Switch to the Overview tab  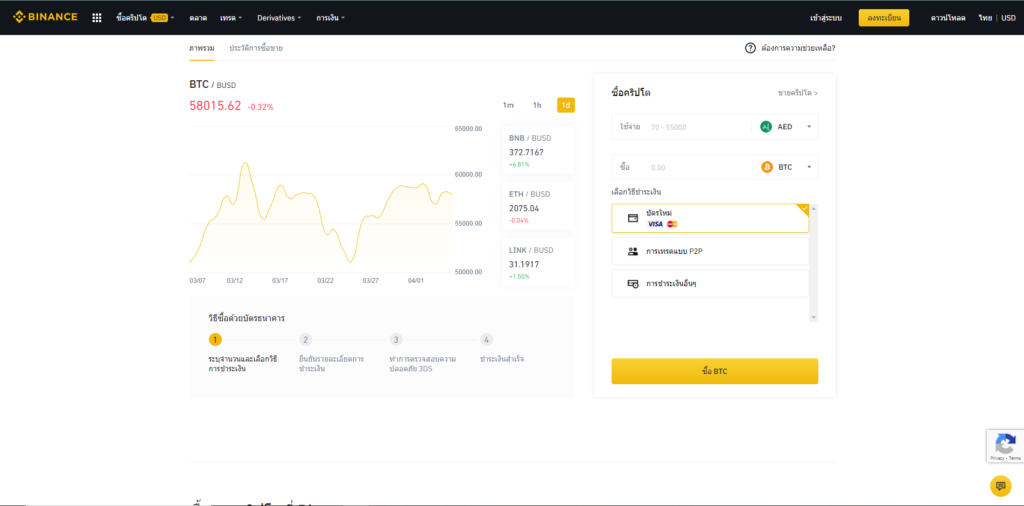coord(202,48)
